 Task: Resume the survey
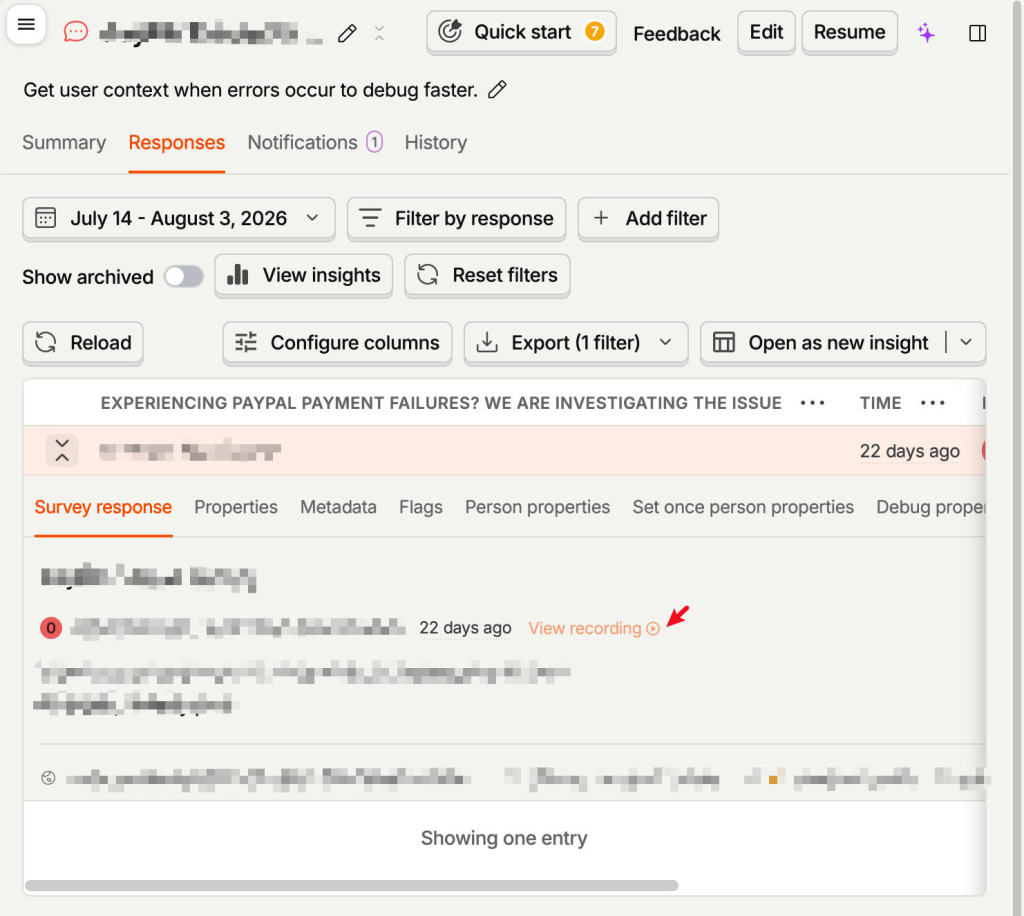point(849,32)
